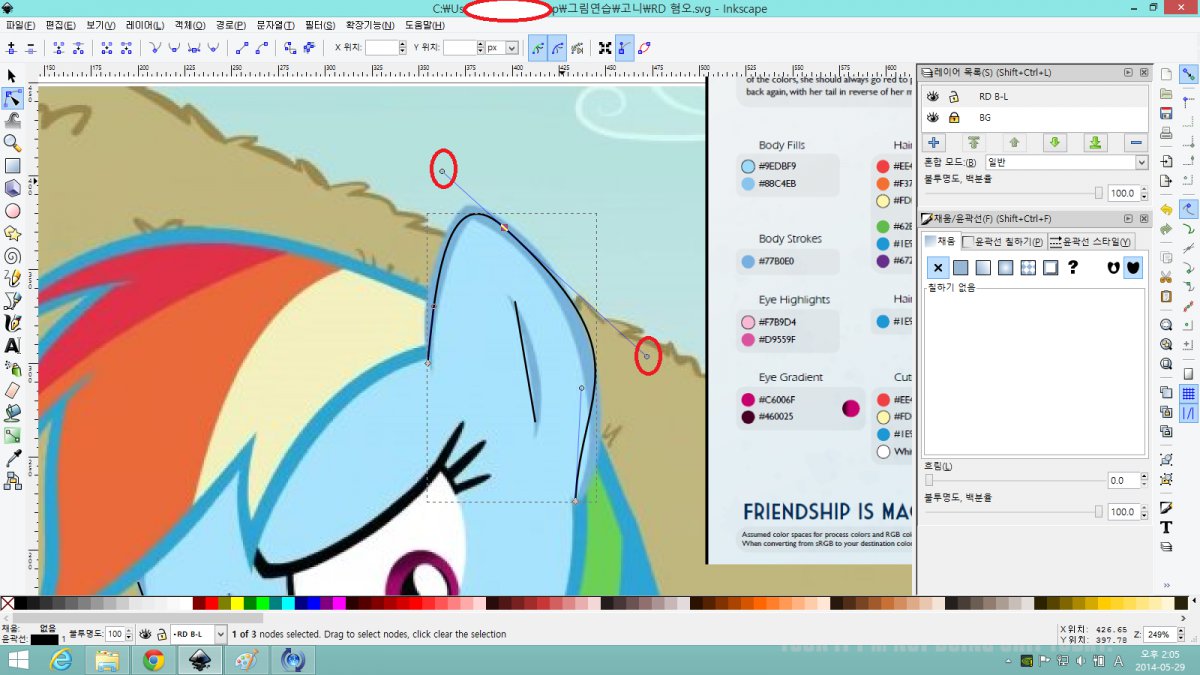This screenshot has height=675, width=1200.
Task: Open the RD B-L layer selector dropdown
Action: point(198,634)
